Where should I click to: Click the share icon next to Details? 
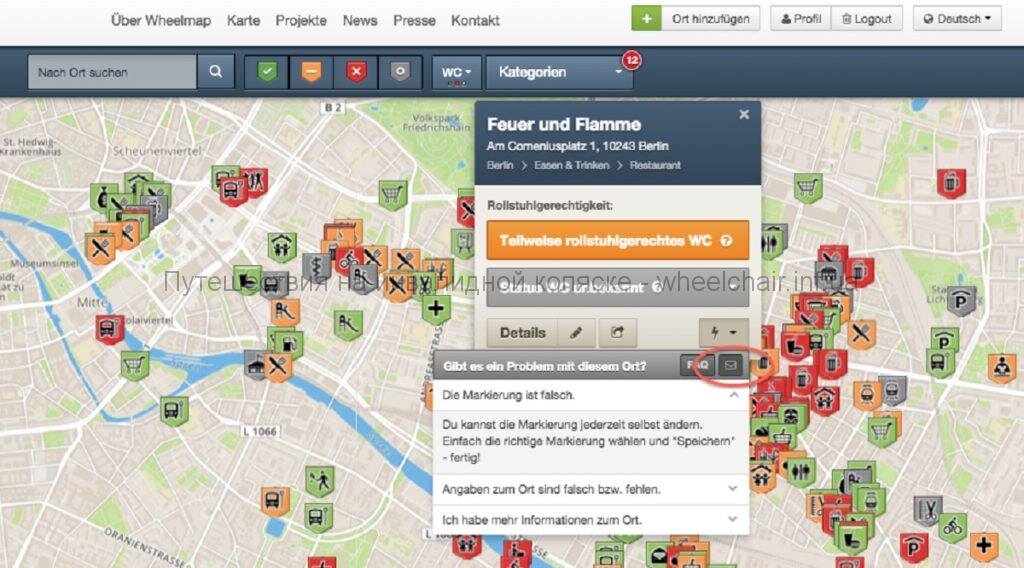click(x=616, y=333)
